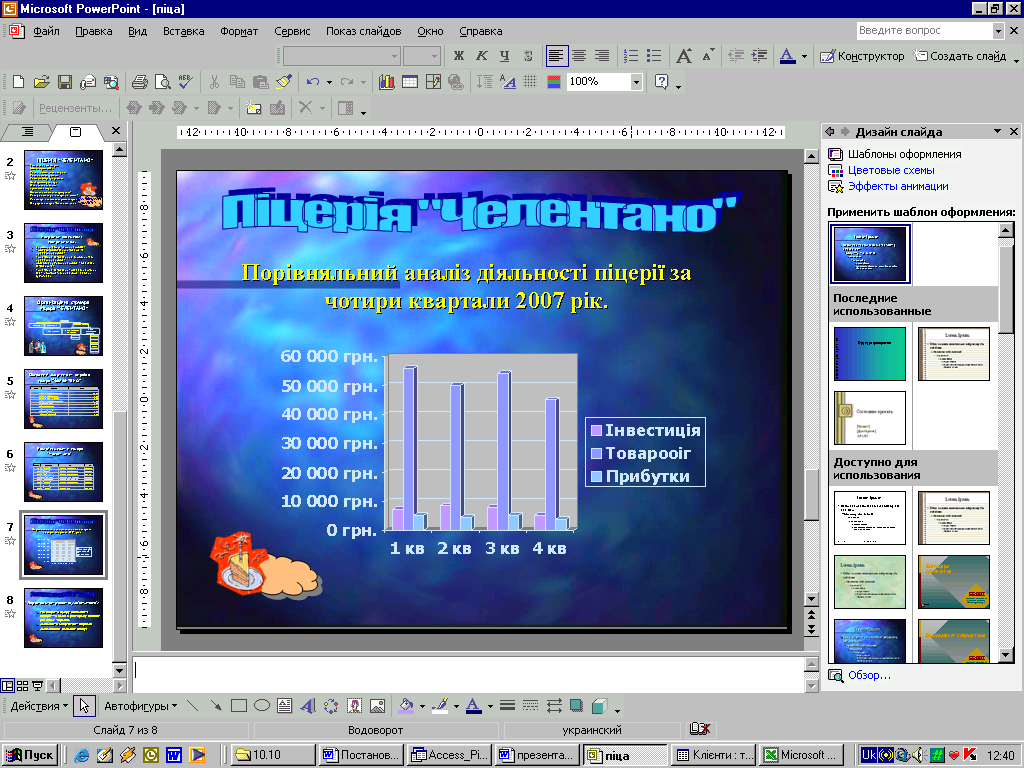Expand the Действия menu
The image size is (1024, 768).
(x=39, y=706)
